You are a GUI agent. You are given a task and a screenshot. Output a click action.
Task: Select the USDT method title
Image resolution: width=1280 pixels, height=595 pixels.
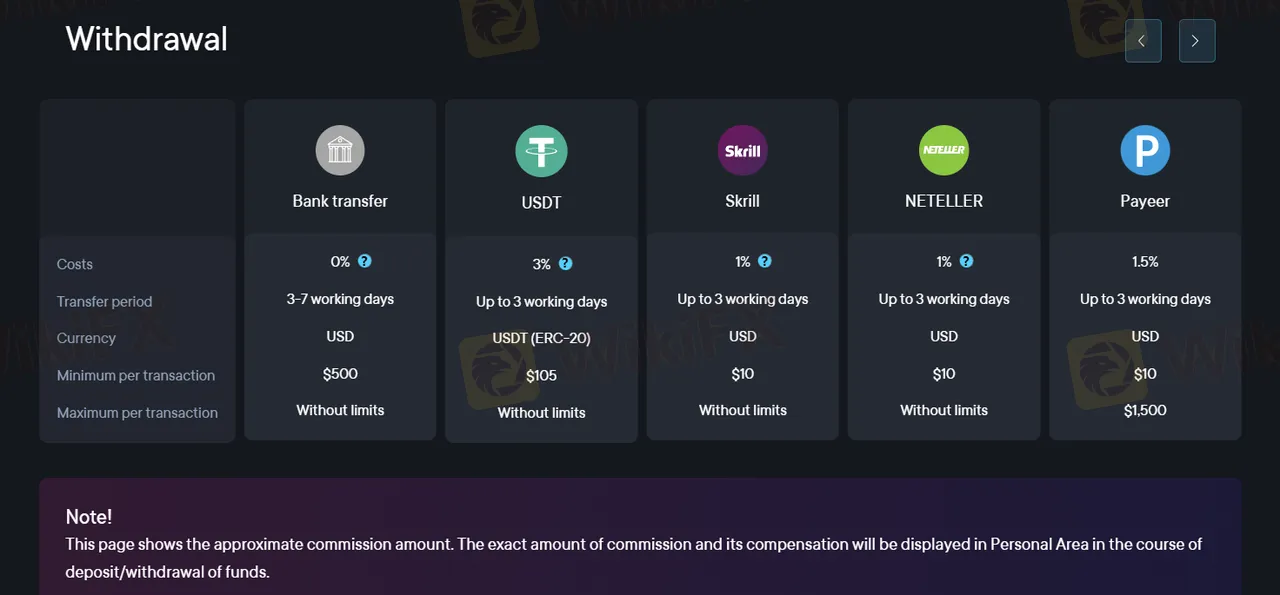click(541, 203)
